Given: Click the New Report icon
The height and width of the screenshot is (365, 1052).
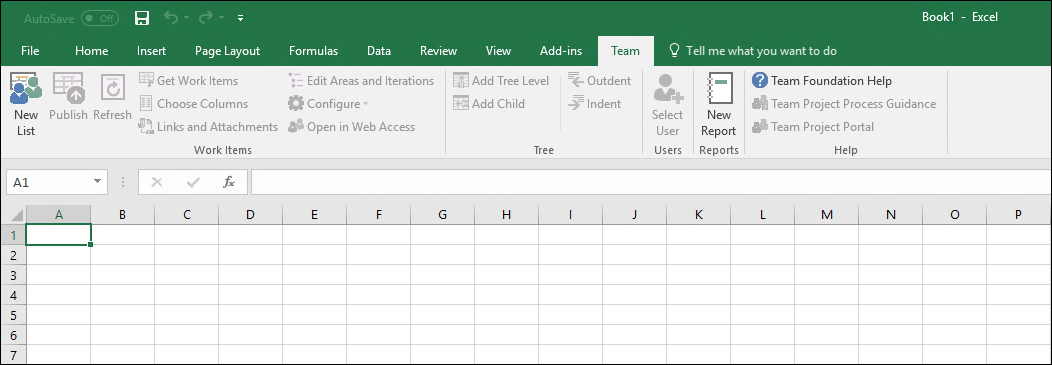Looking at the screenshot, I should tap(719, 88).
